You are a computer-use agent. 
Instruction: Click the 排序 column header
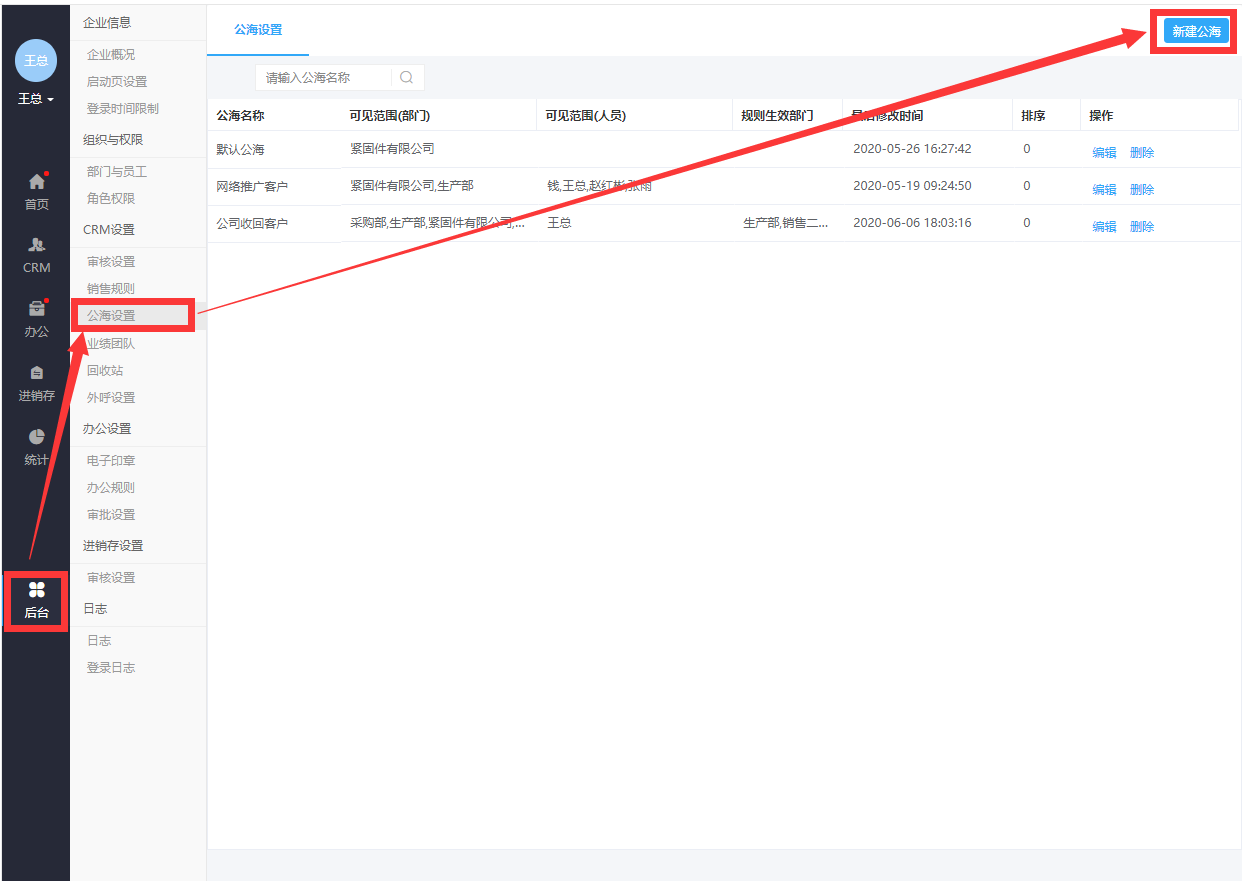coord(1033,115)
